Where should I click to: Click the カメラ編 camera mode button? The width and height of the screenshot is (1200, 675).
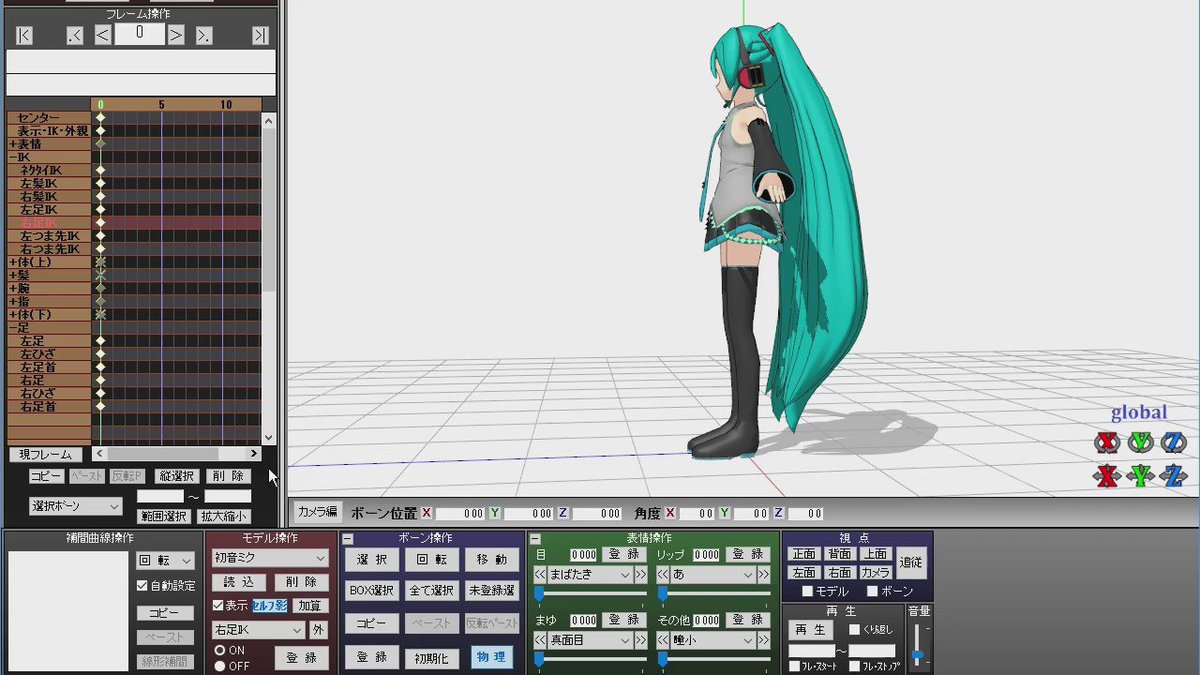[x=317, y=512]
